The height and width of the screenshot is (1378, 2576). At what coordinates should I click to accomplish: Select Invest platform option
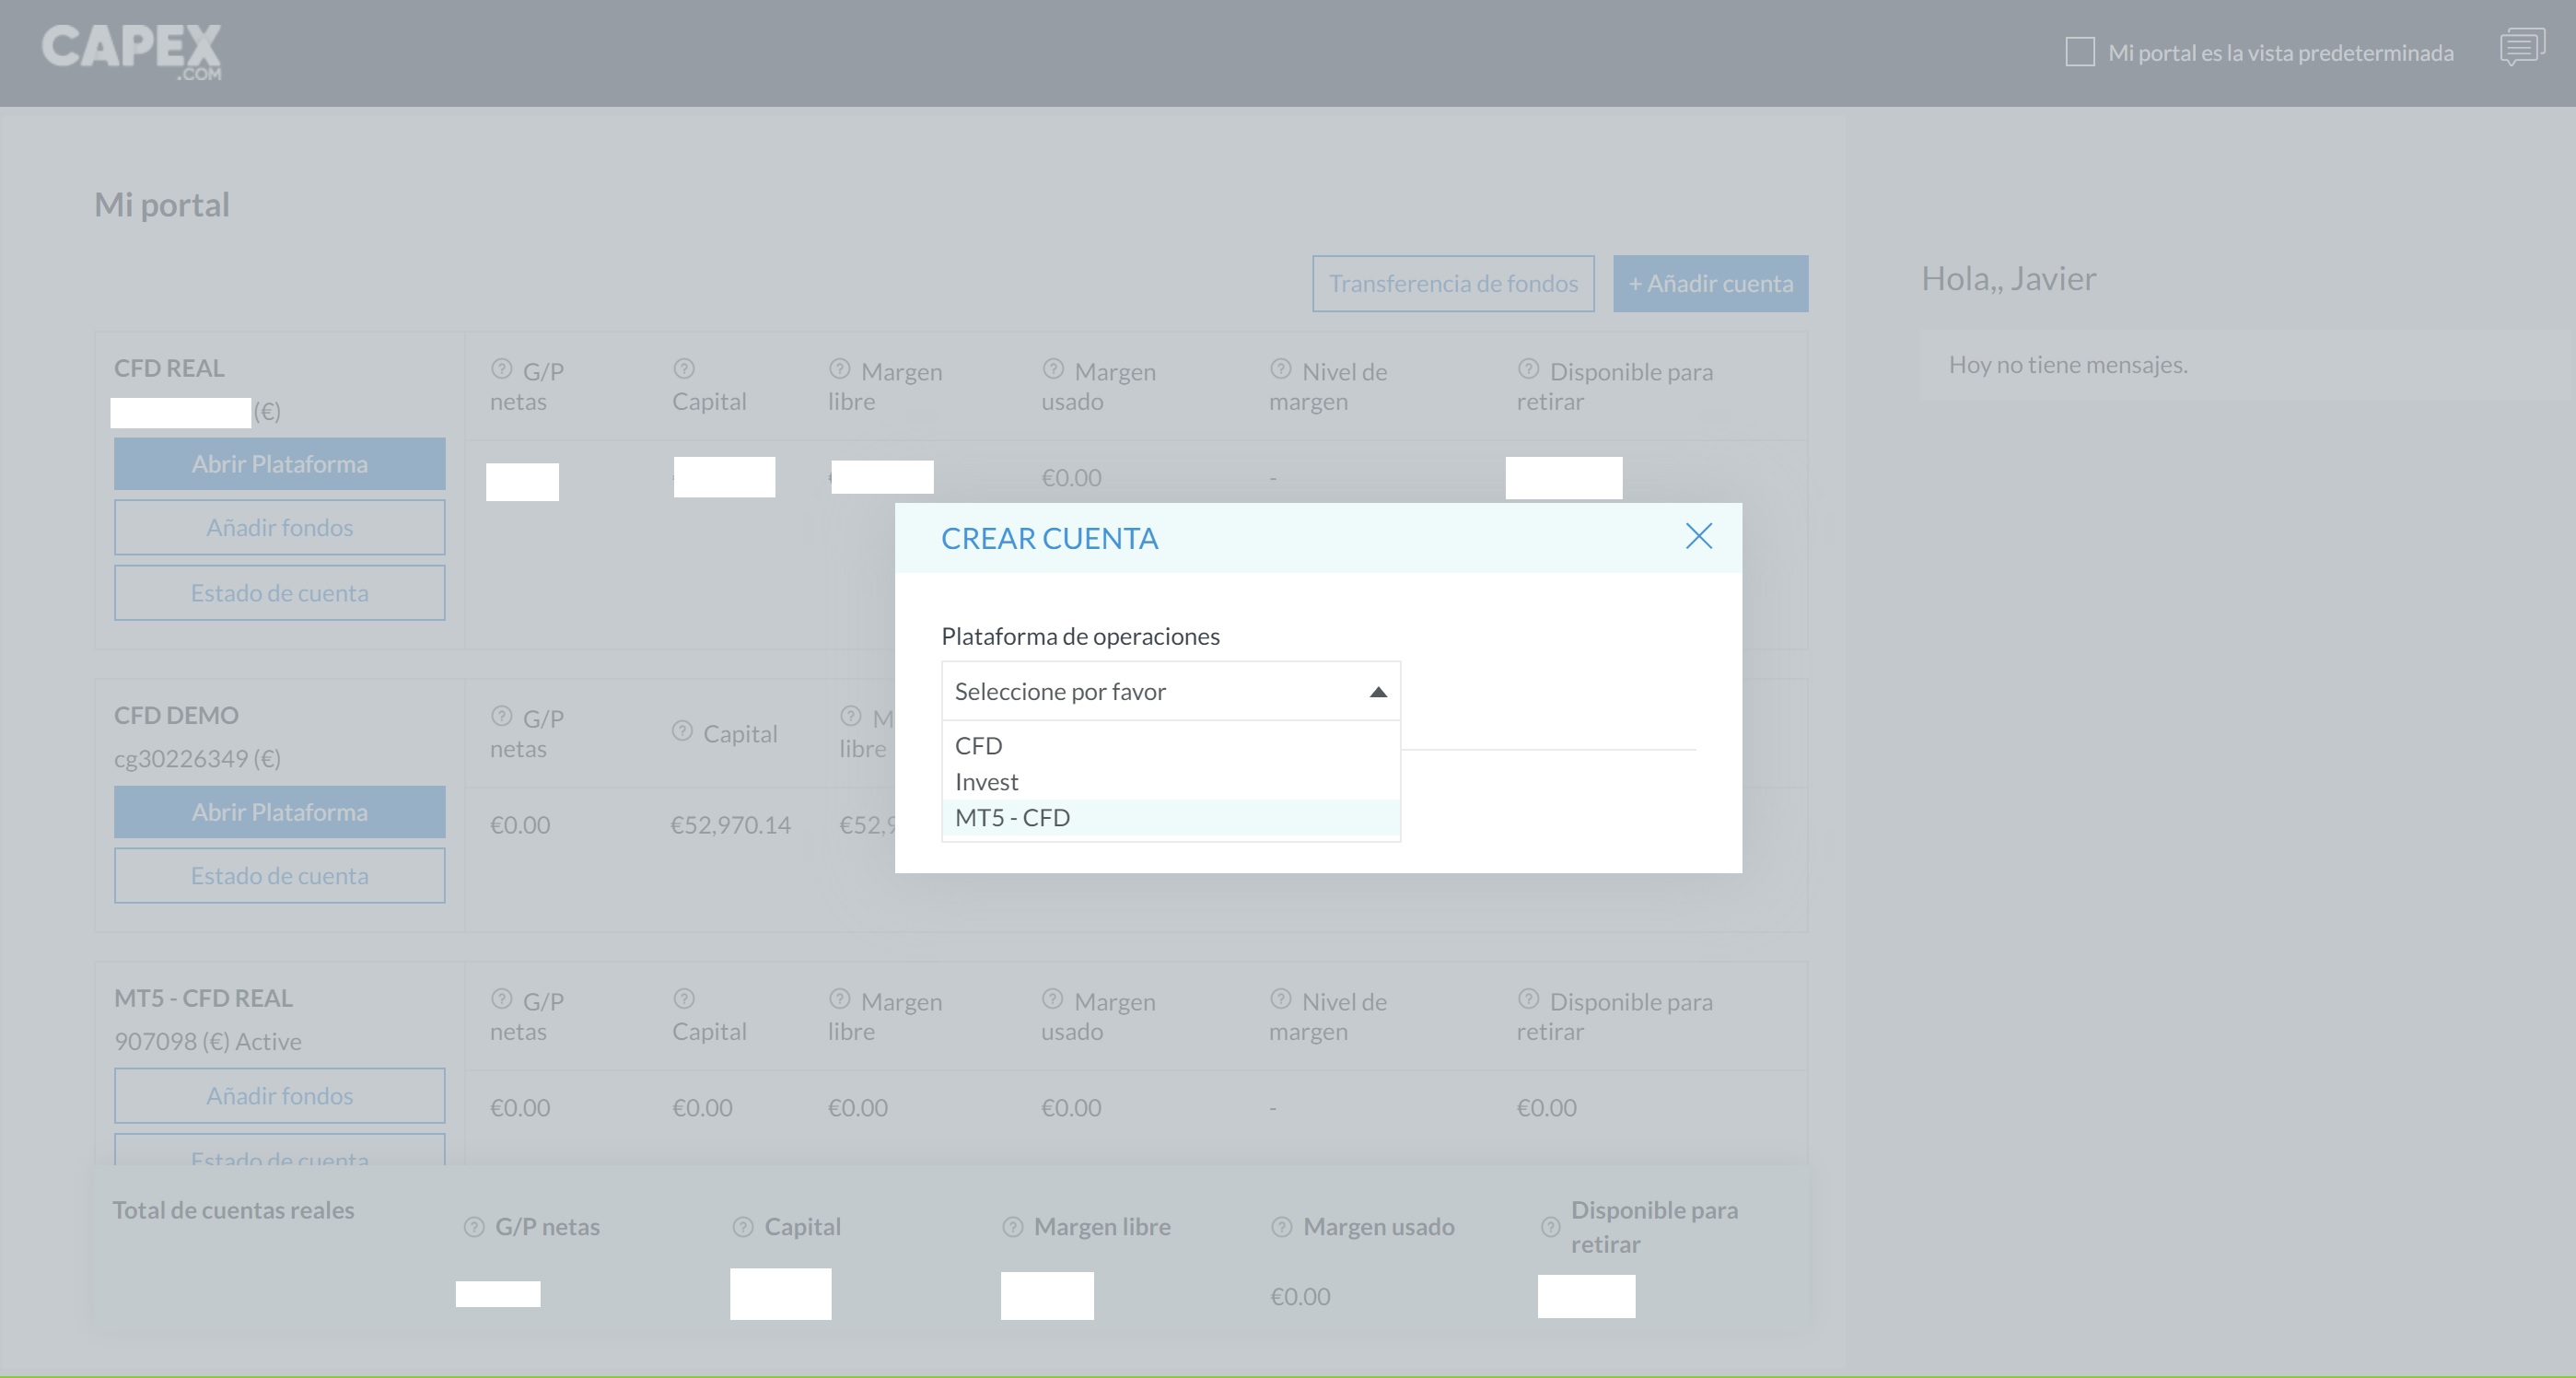pos(986,782)
